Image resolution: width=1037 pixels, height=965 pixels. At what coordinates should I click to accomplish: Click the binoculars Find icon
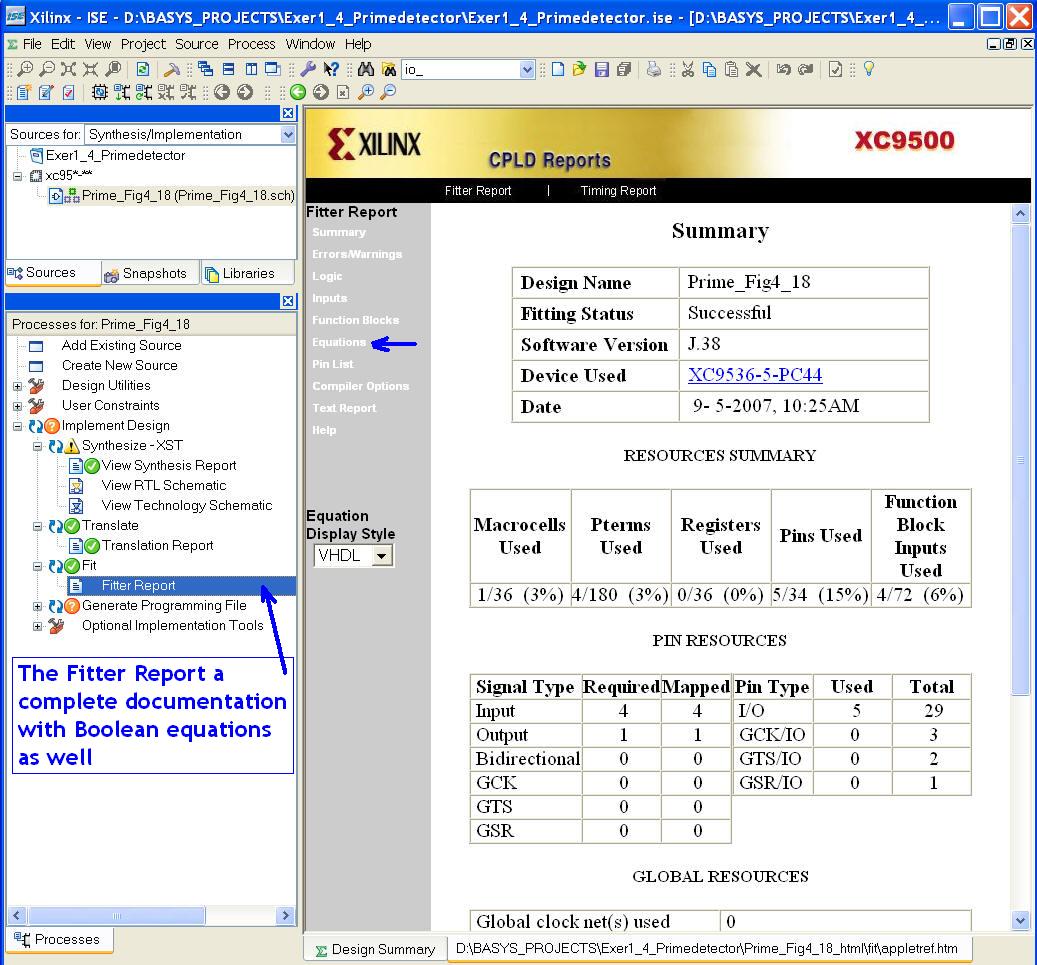[366, 69]
